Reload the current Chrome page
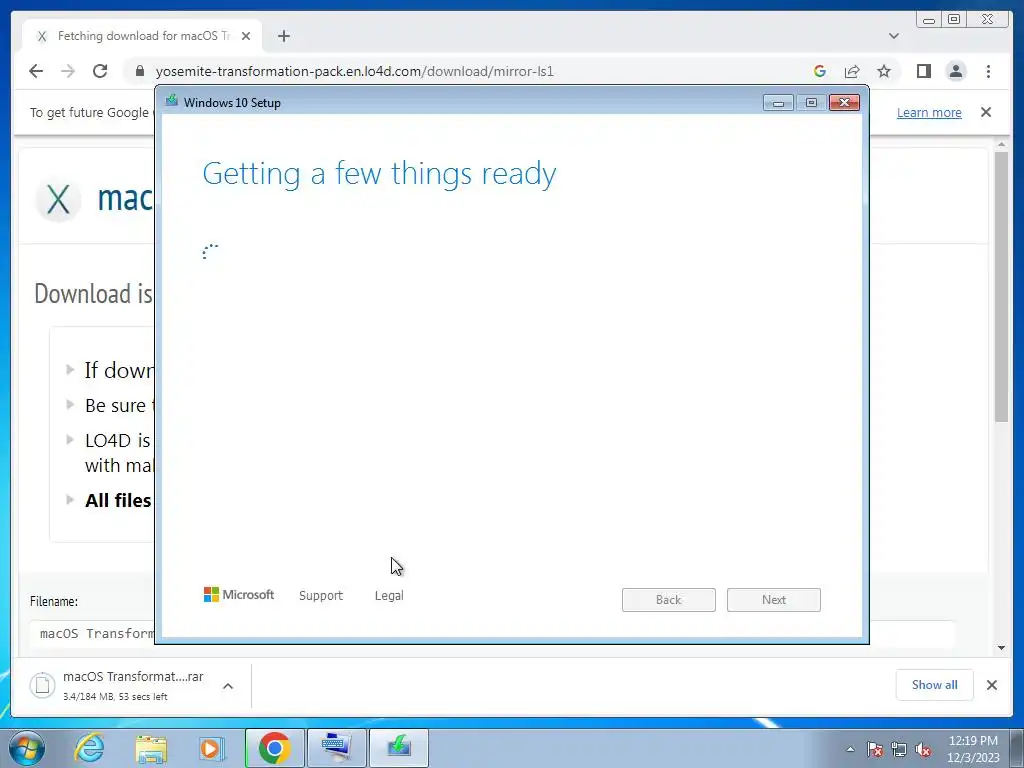 (100, 71)
